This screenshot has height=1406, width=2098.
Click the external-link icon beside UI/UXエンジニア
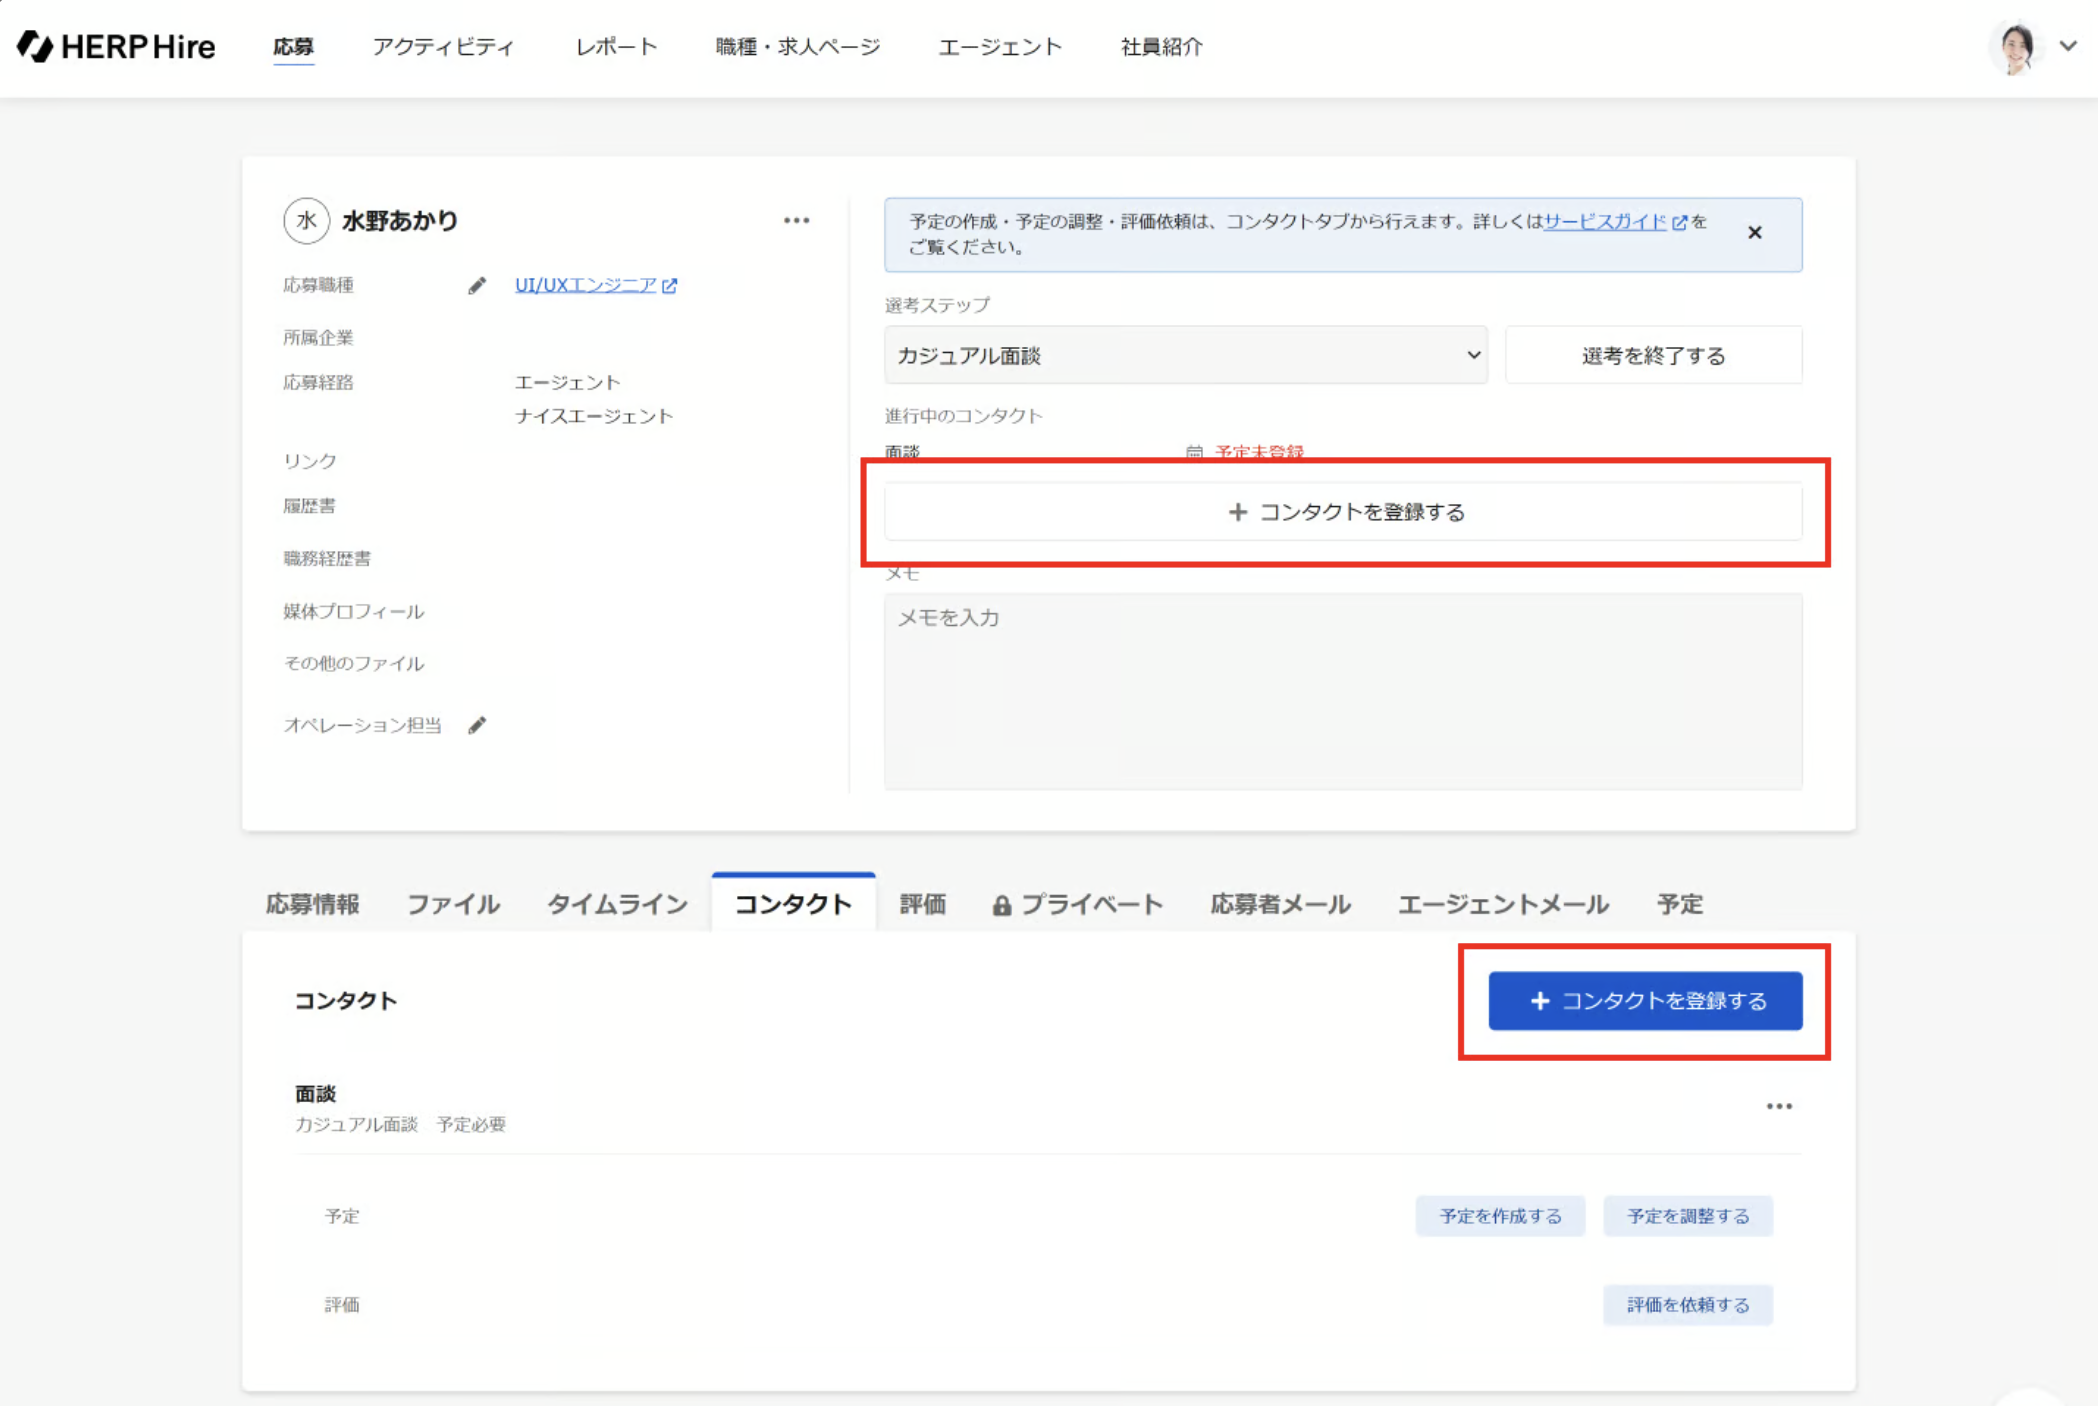point(670,286)
